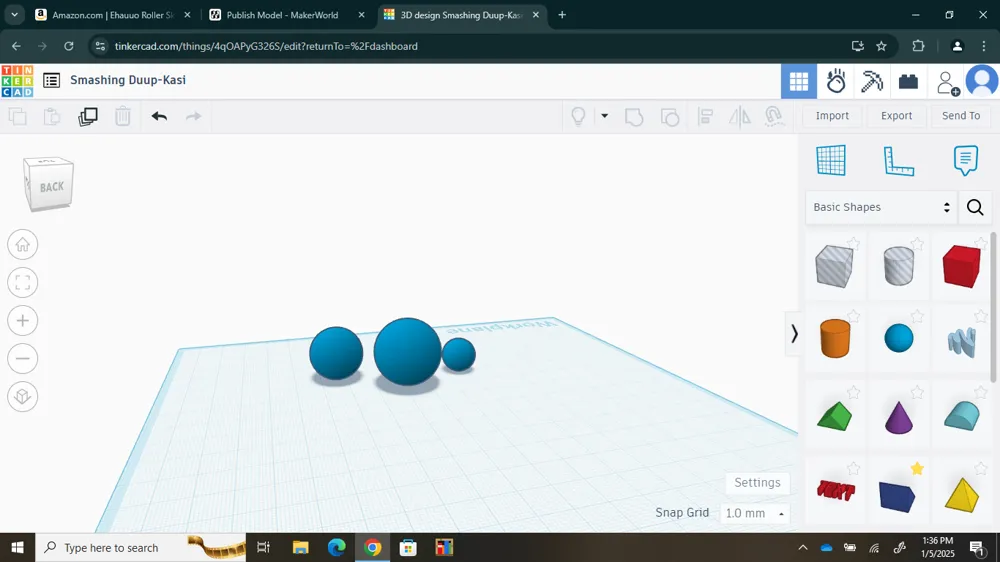
Task: Collapse the shapes panel chevron
Action: pos(794,334)
